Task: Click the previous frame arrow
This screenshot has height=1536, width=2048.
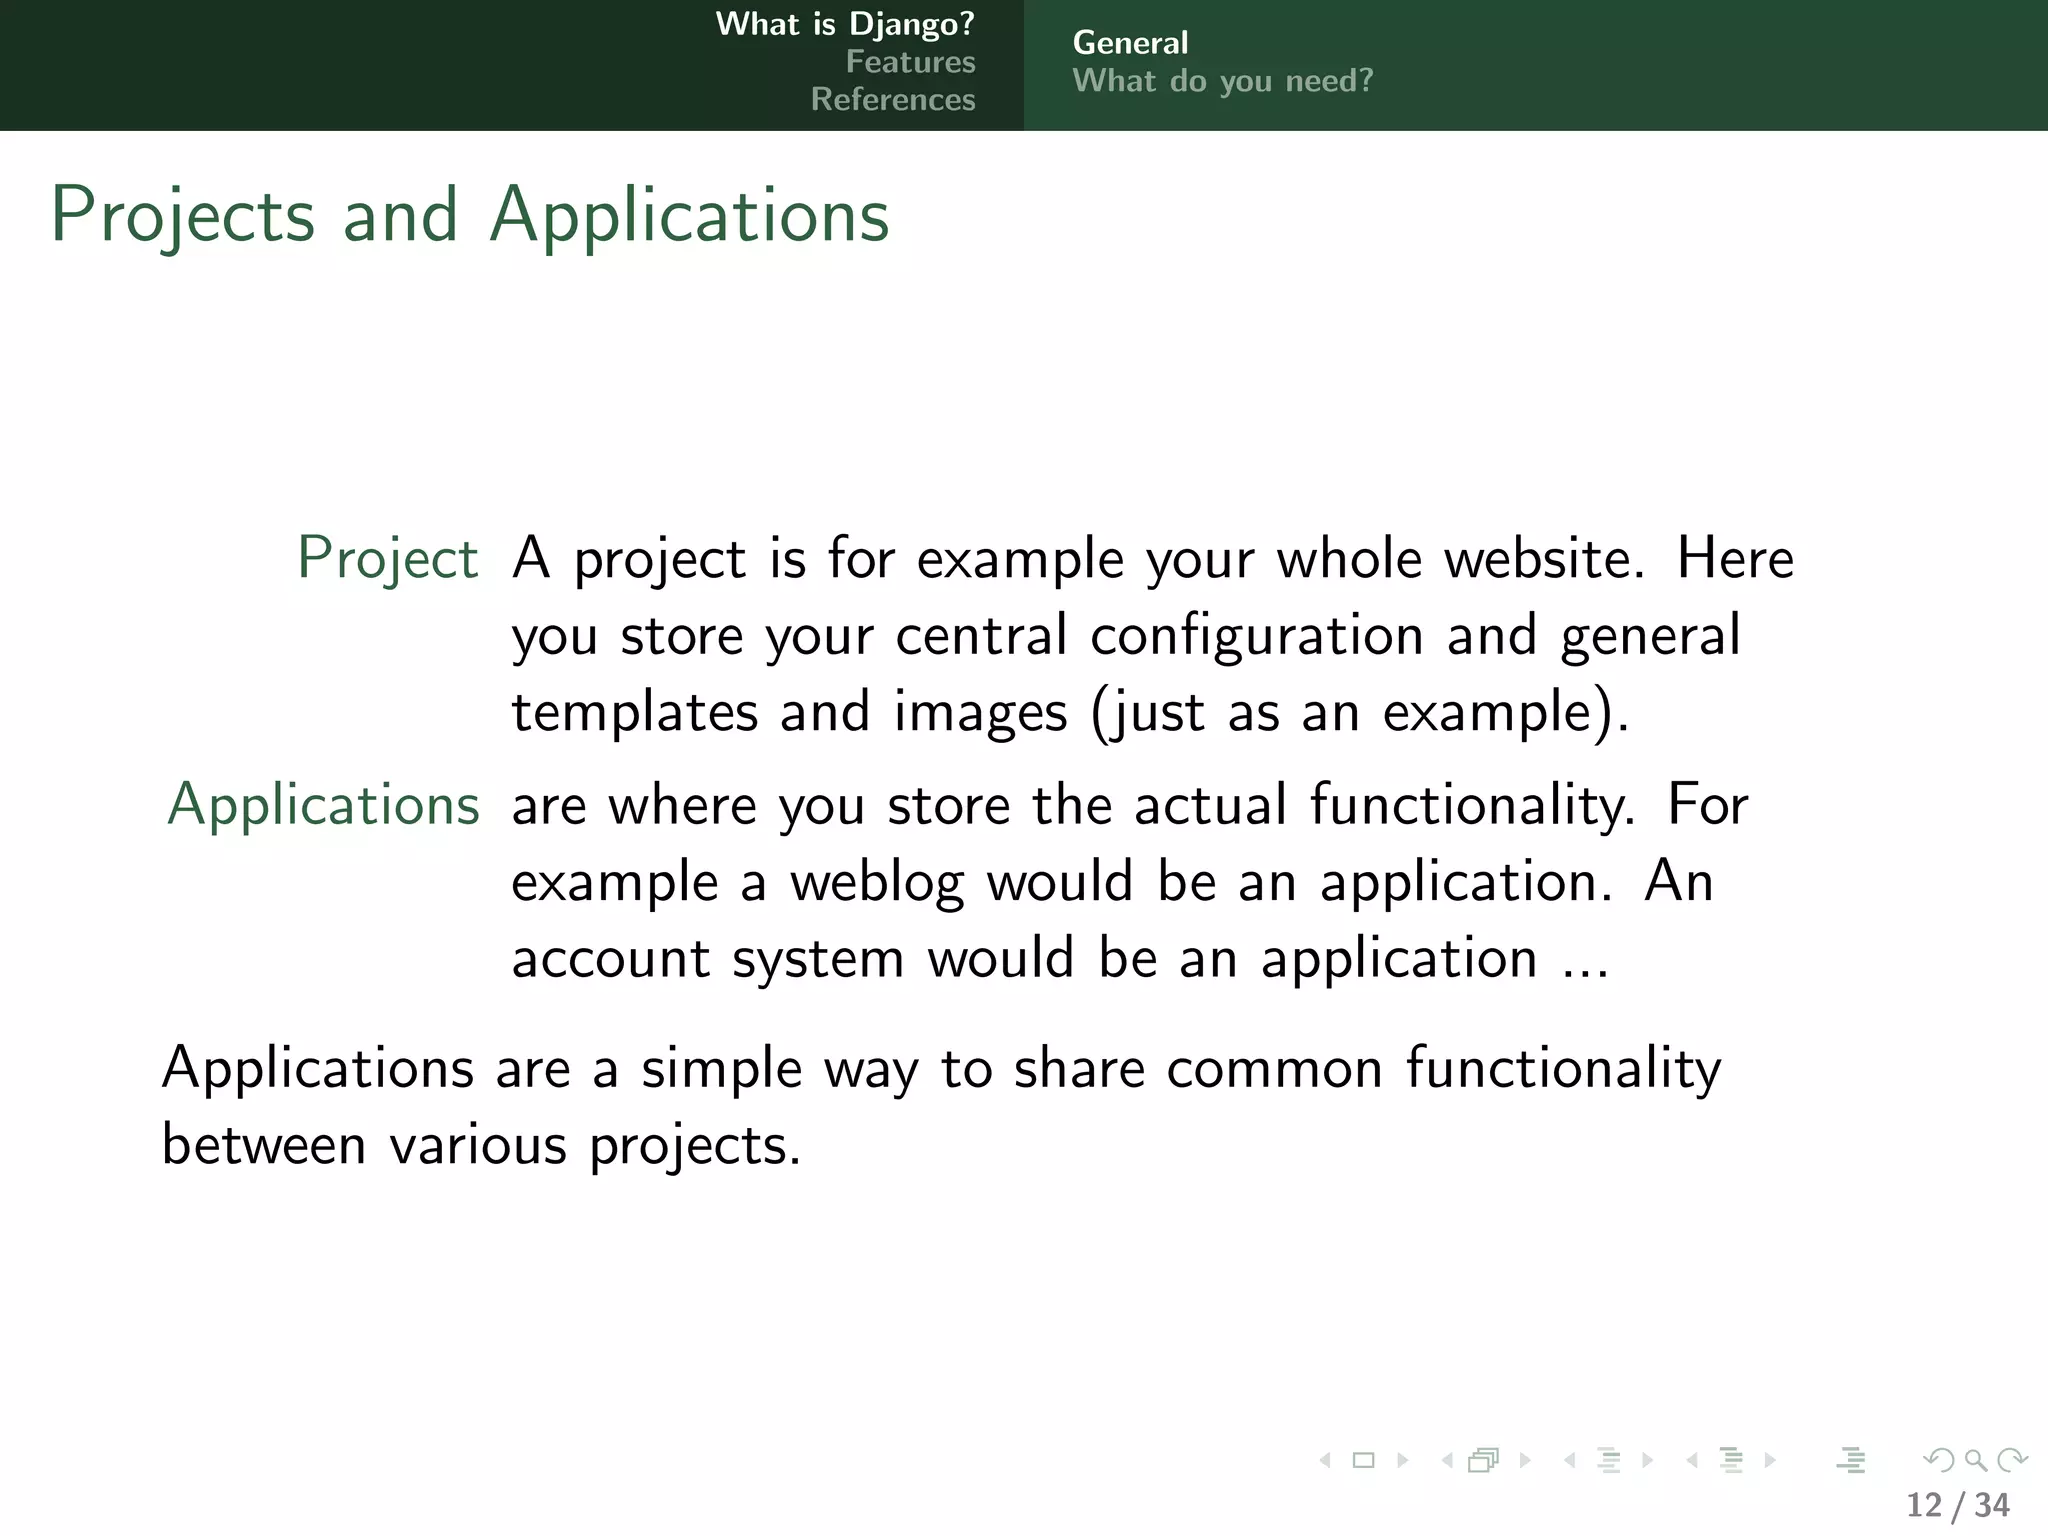Action: pos(1447,1461)
